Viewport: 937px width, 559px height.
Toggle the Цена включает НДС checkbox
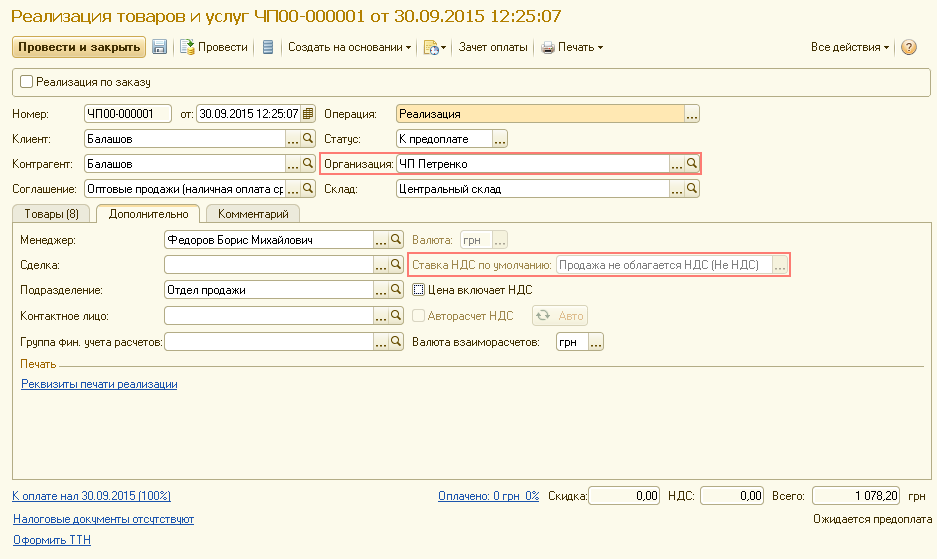[x=420, y=290]
